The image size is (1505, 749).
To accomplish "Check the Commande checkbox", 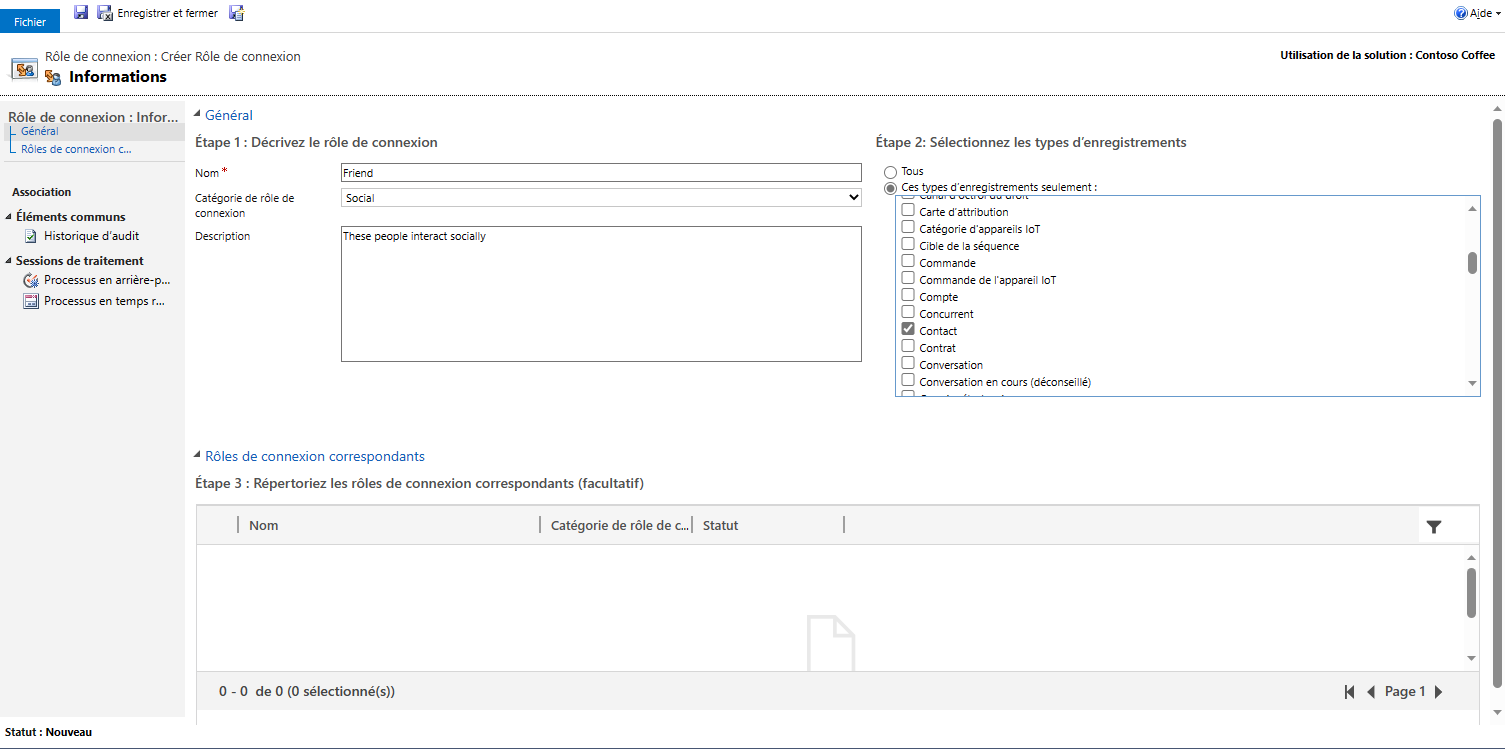I will pos(908,262).
